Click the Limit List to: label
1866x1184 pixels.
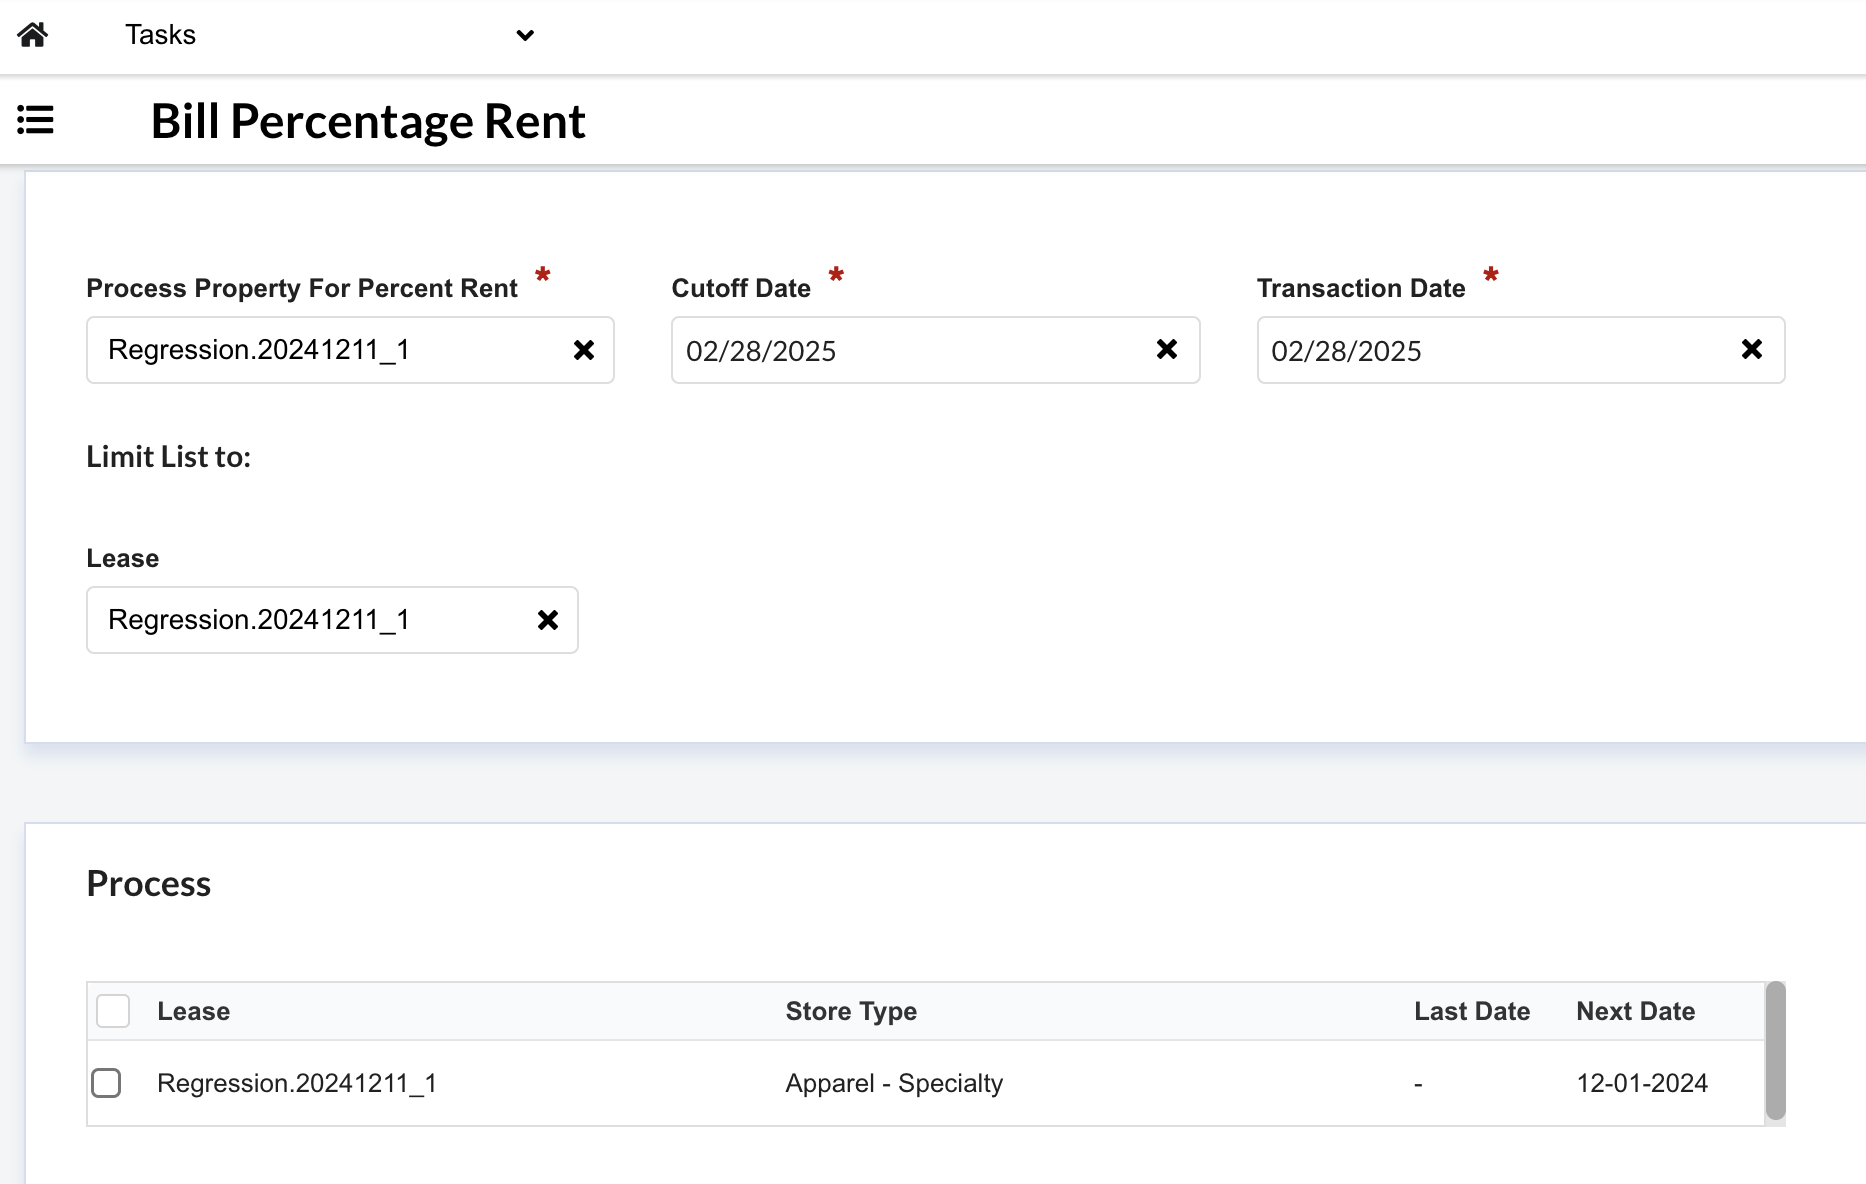(169, 457)
